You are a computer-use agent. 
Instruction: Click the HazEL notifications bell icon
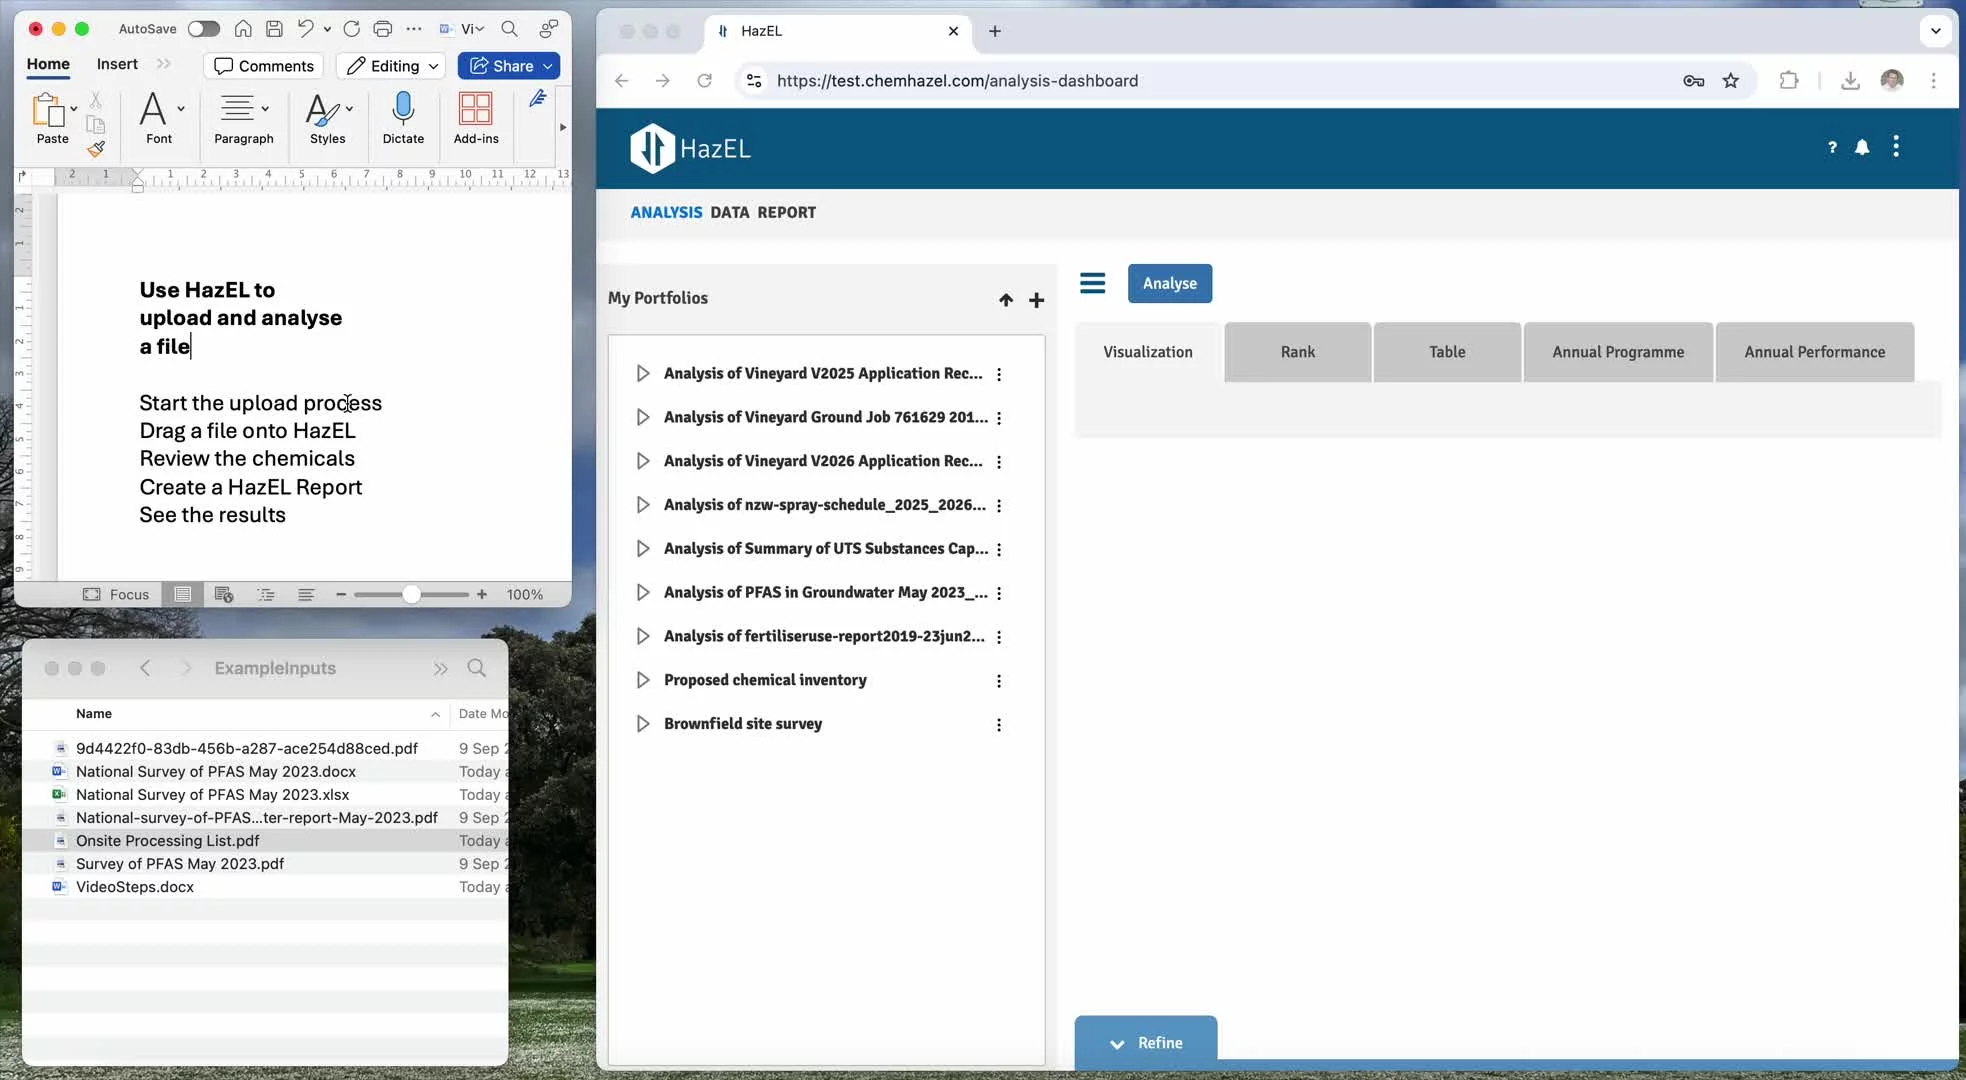(x=1862, y=147)
